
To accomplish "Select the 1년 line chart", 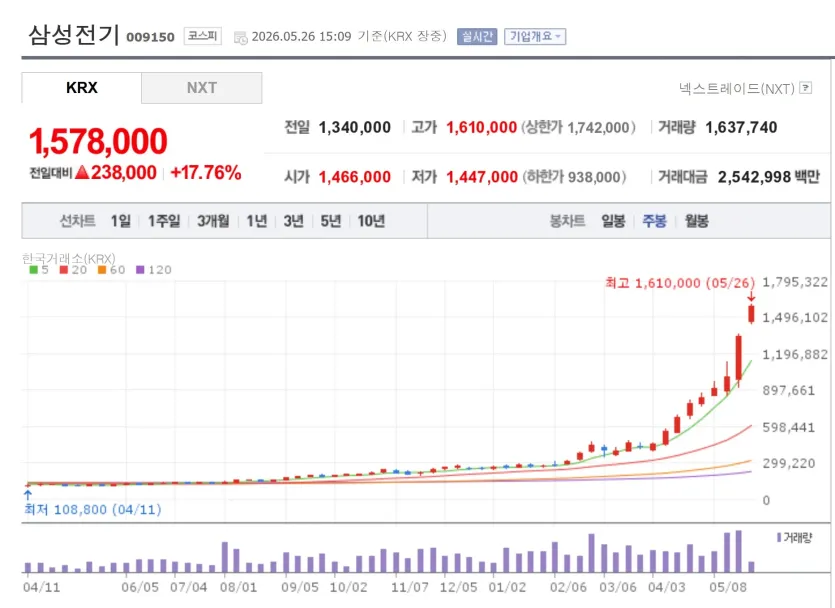I will click(257, 220).
